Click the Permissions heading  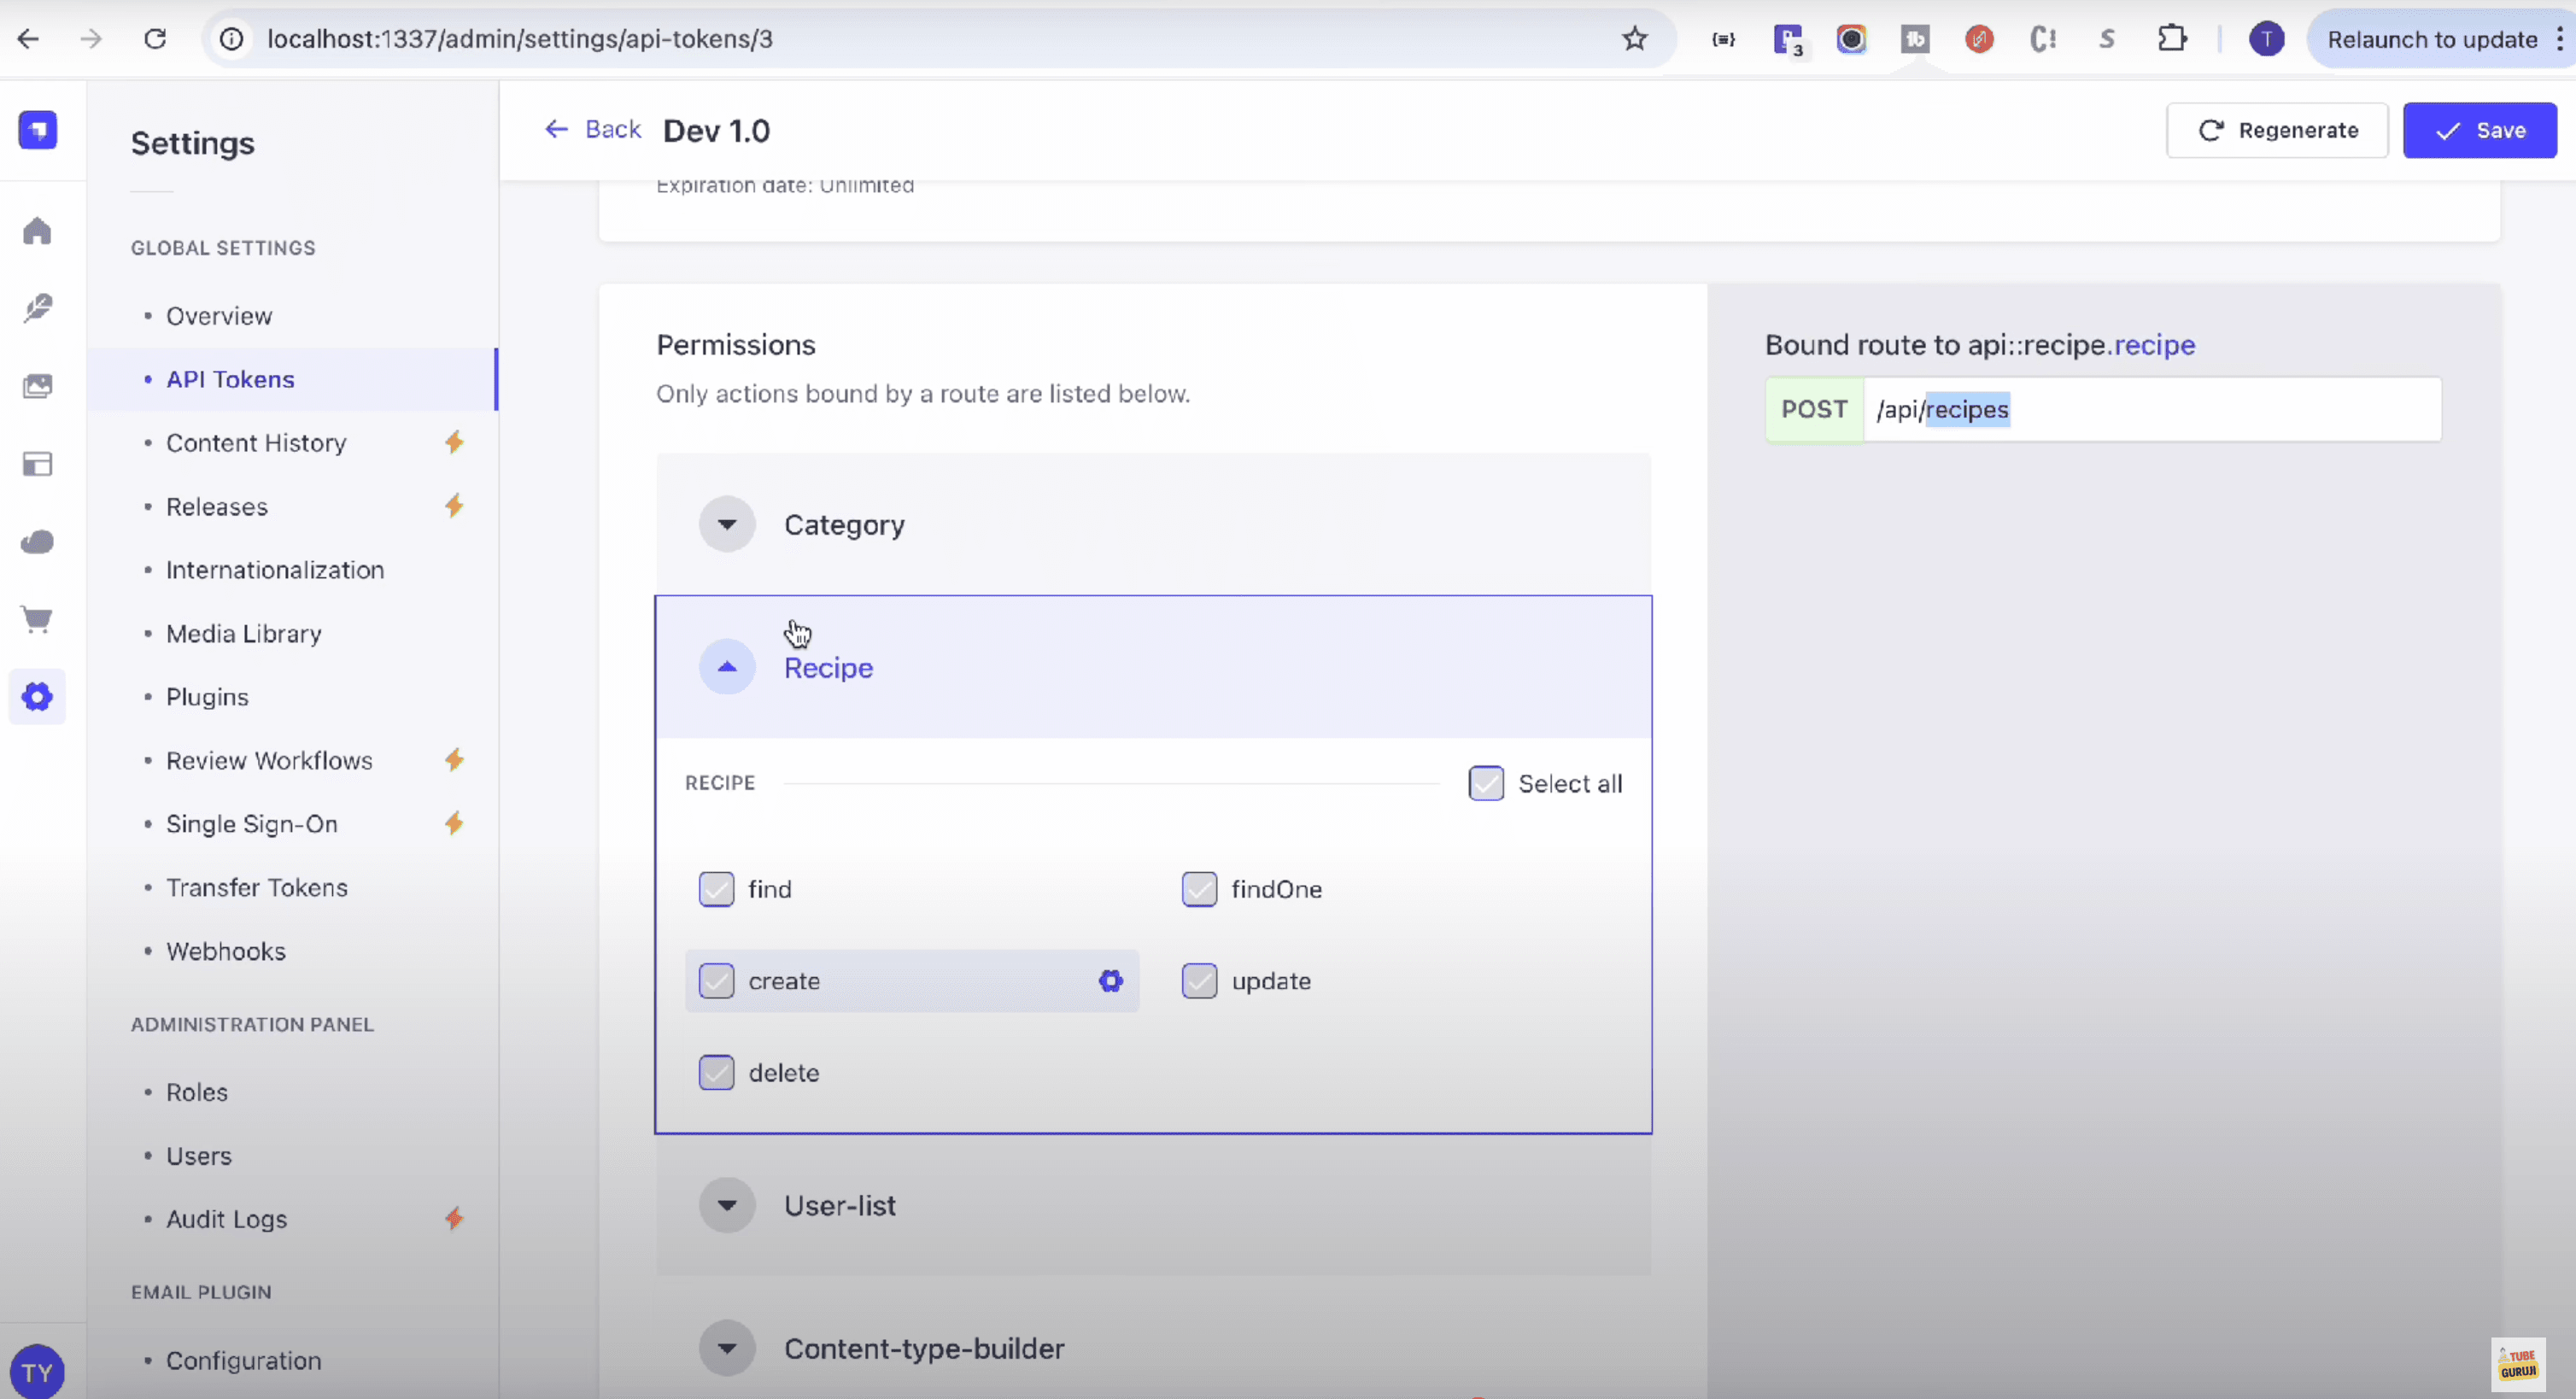pos(736,345)
